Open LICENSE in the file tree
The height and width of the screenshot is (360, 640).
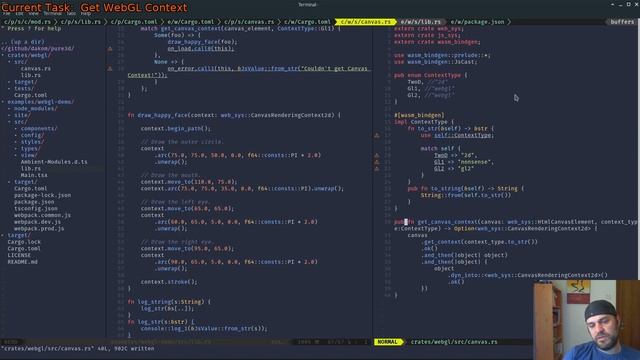[19, 255]
